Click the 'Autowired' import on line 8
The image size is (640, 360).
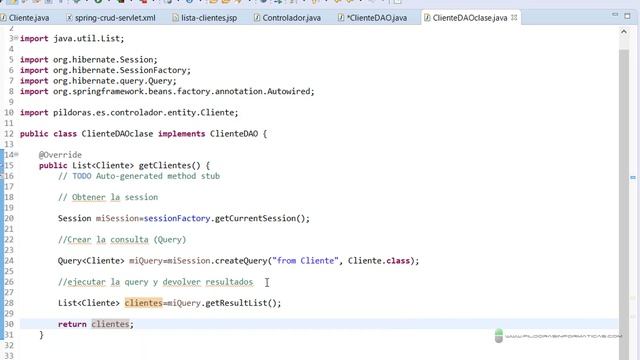pos(289,91)
